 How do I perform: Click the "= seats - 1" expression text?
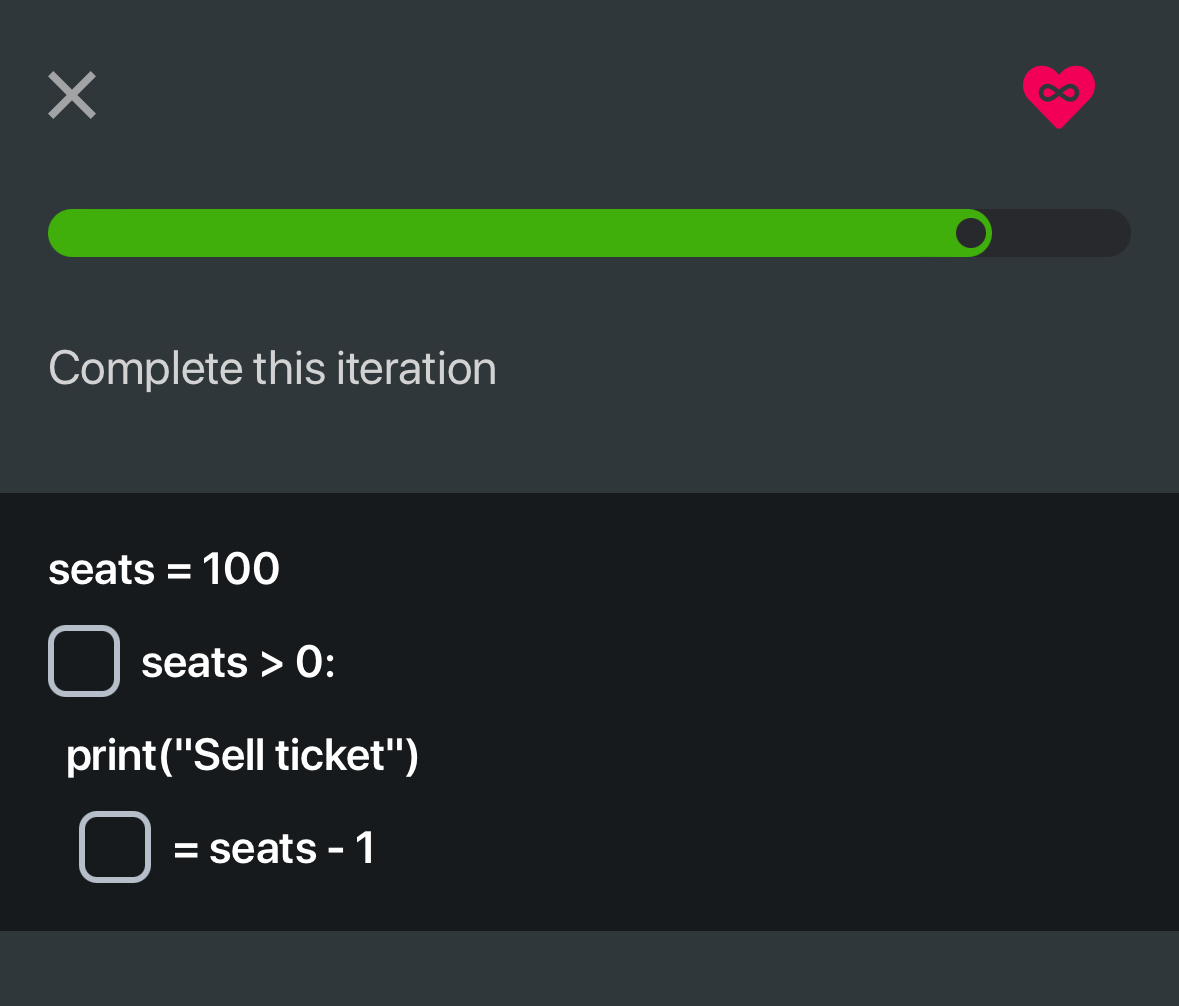pos(273,848)
